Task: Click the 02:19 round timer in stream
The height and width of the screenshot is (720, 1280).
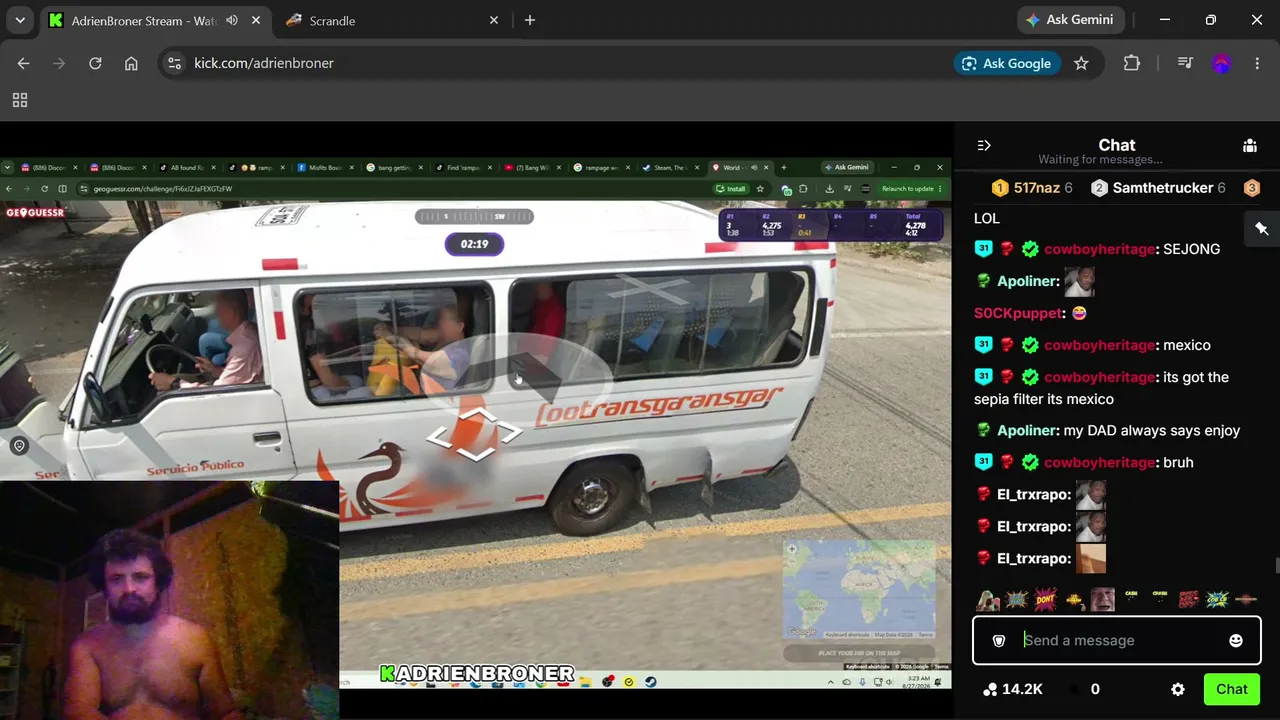Action: point(474,244)
